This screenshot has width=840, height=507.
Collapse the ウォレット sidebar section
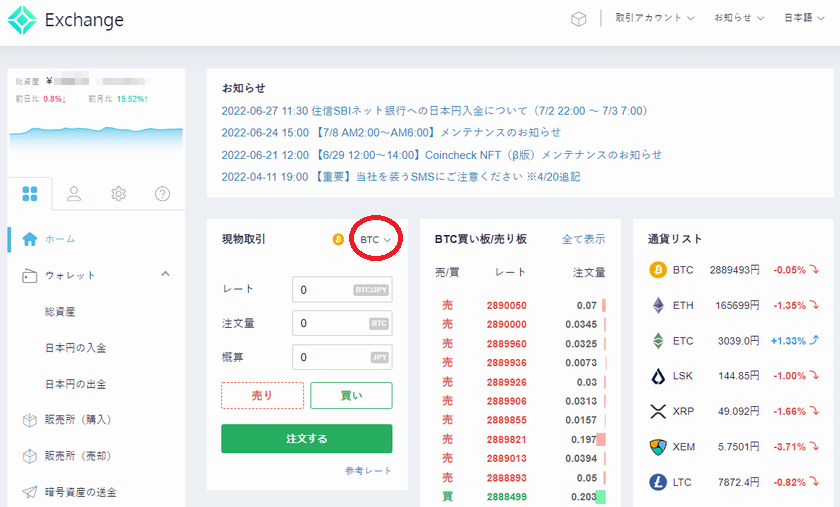(165, 275)
